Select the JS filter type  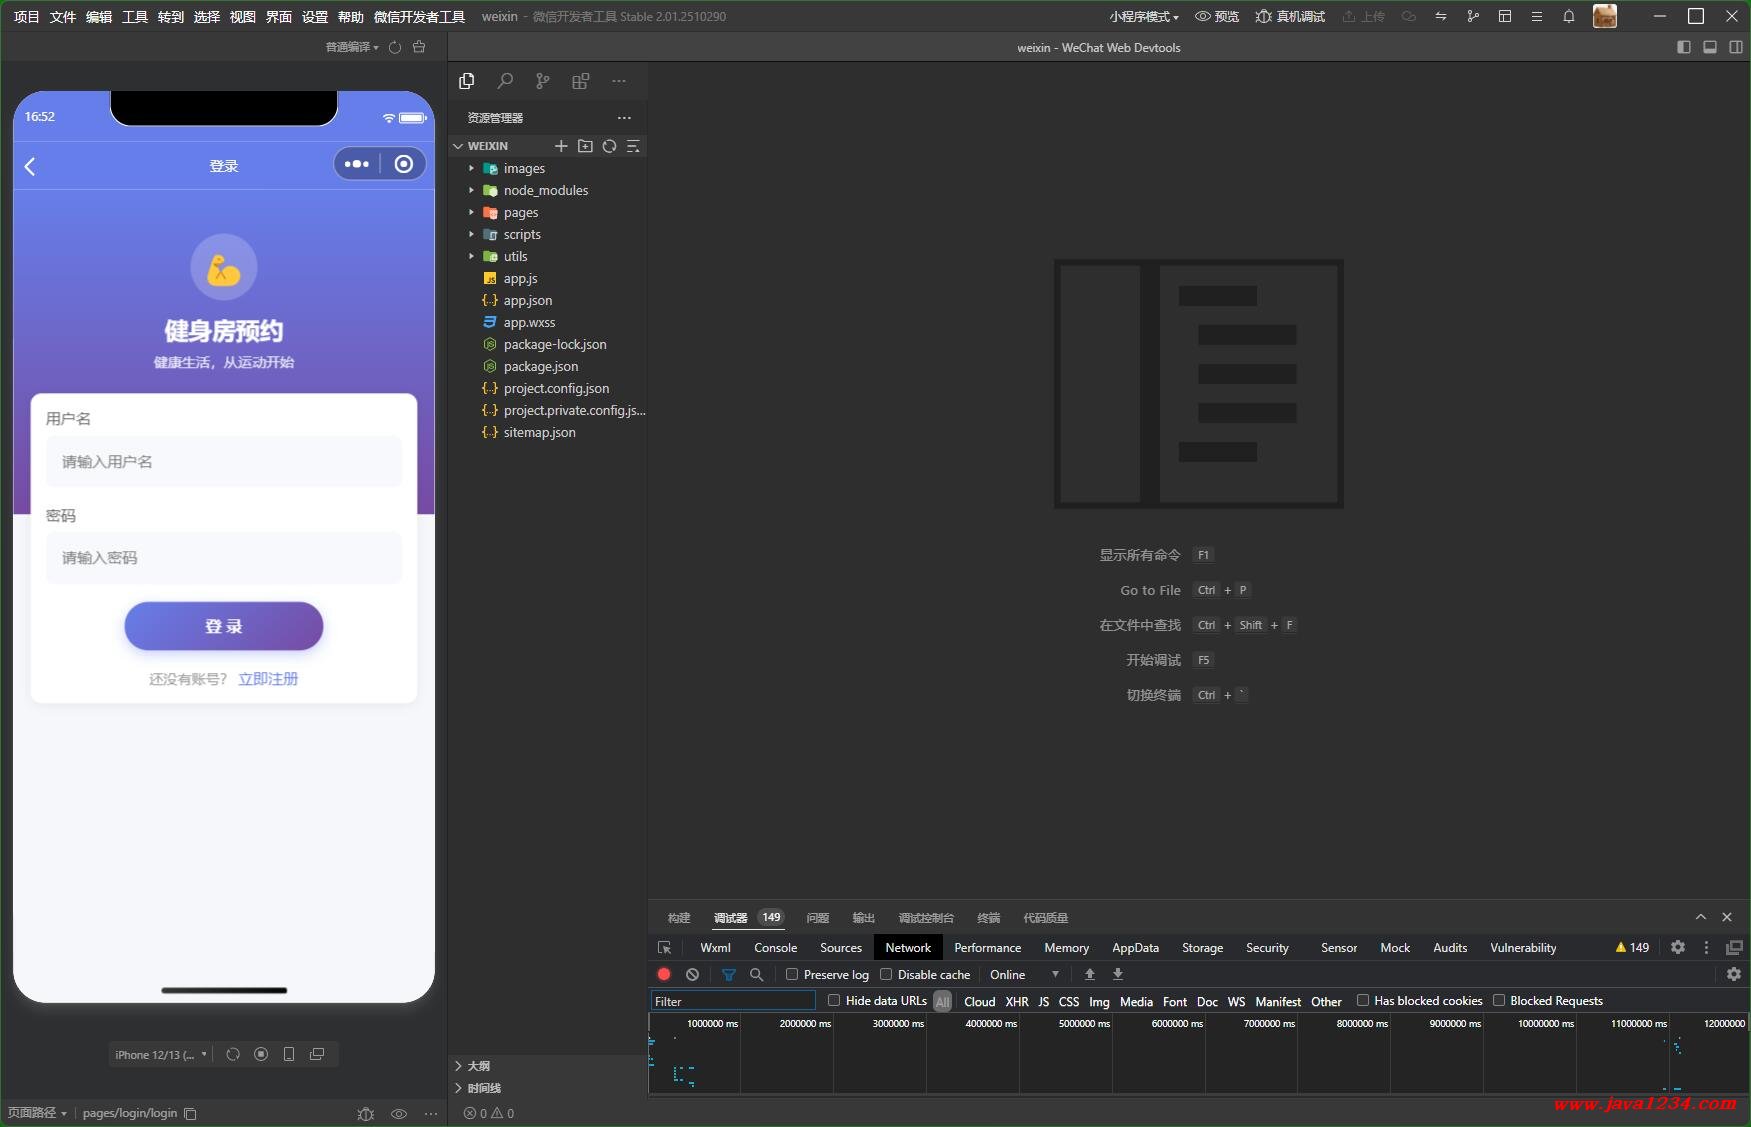pos(1043,1001)
